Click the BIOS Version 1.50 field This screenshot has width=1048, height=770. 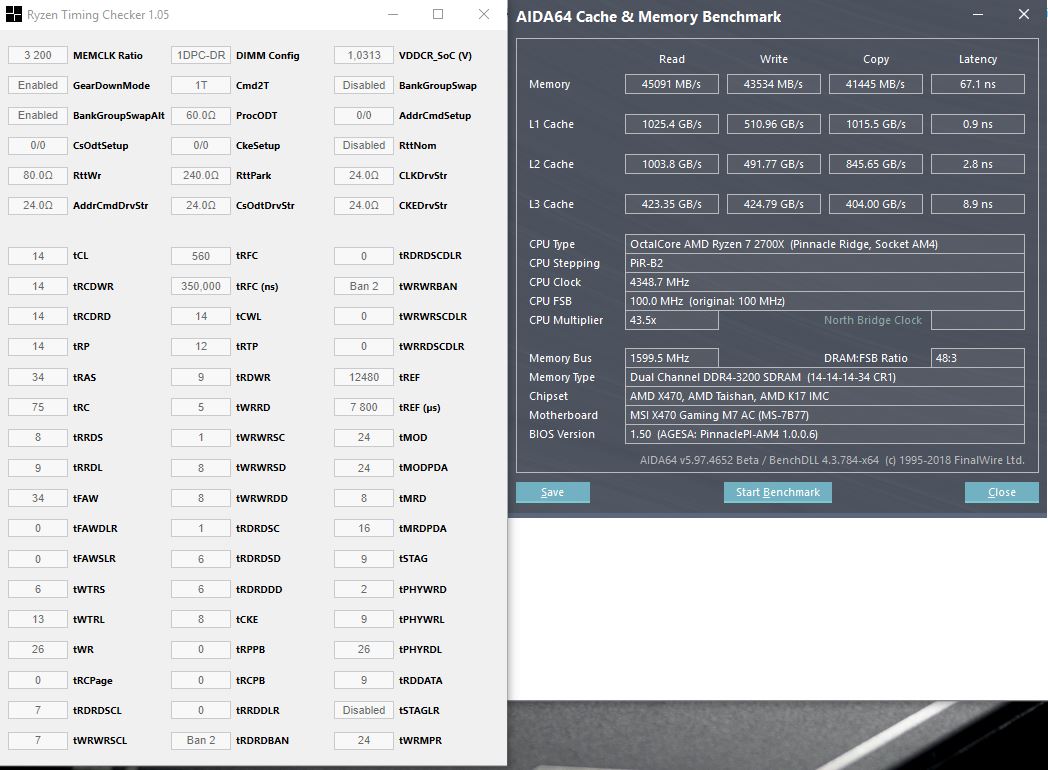click(x=825, y=434)
